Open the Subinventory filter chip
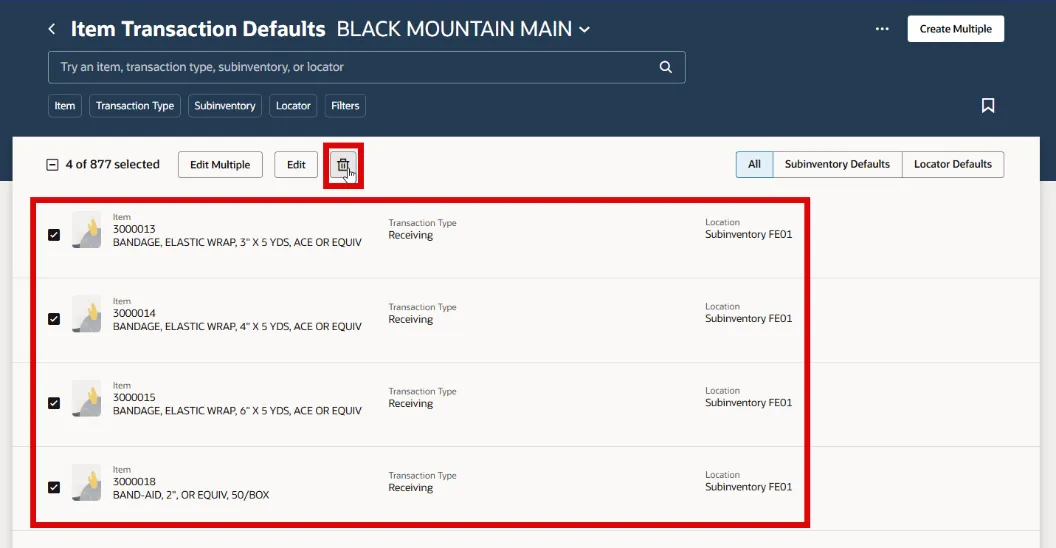The height and width of the screenshot is (548, 1056). pos(225,105)
